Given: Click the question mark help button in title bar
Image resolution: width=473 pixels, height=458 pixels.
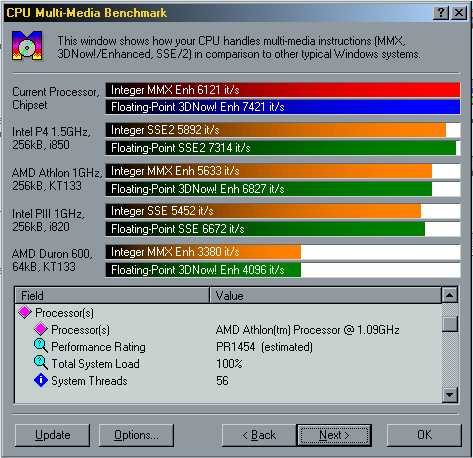Looking at the screenshot, I should click(x=441, y=13).
